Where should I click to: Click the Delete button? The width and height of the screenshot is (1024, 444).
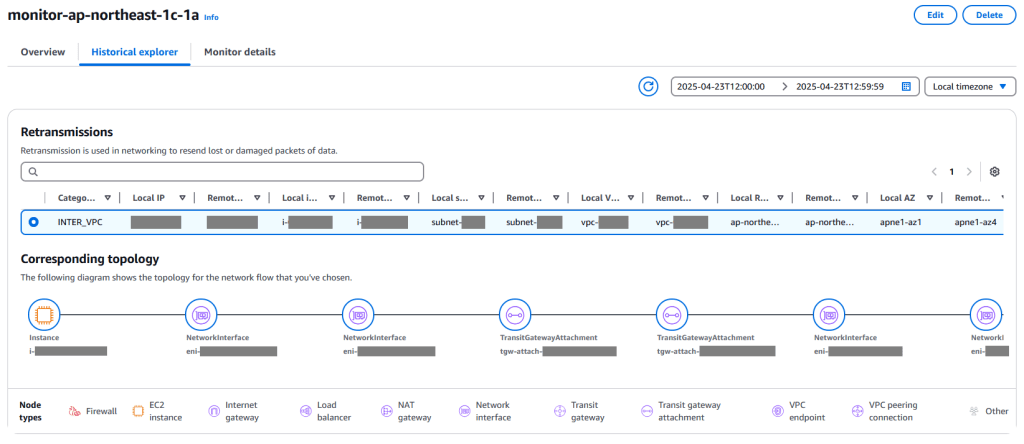(988, 15)
